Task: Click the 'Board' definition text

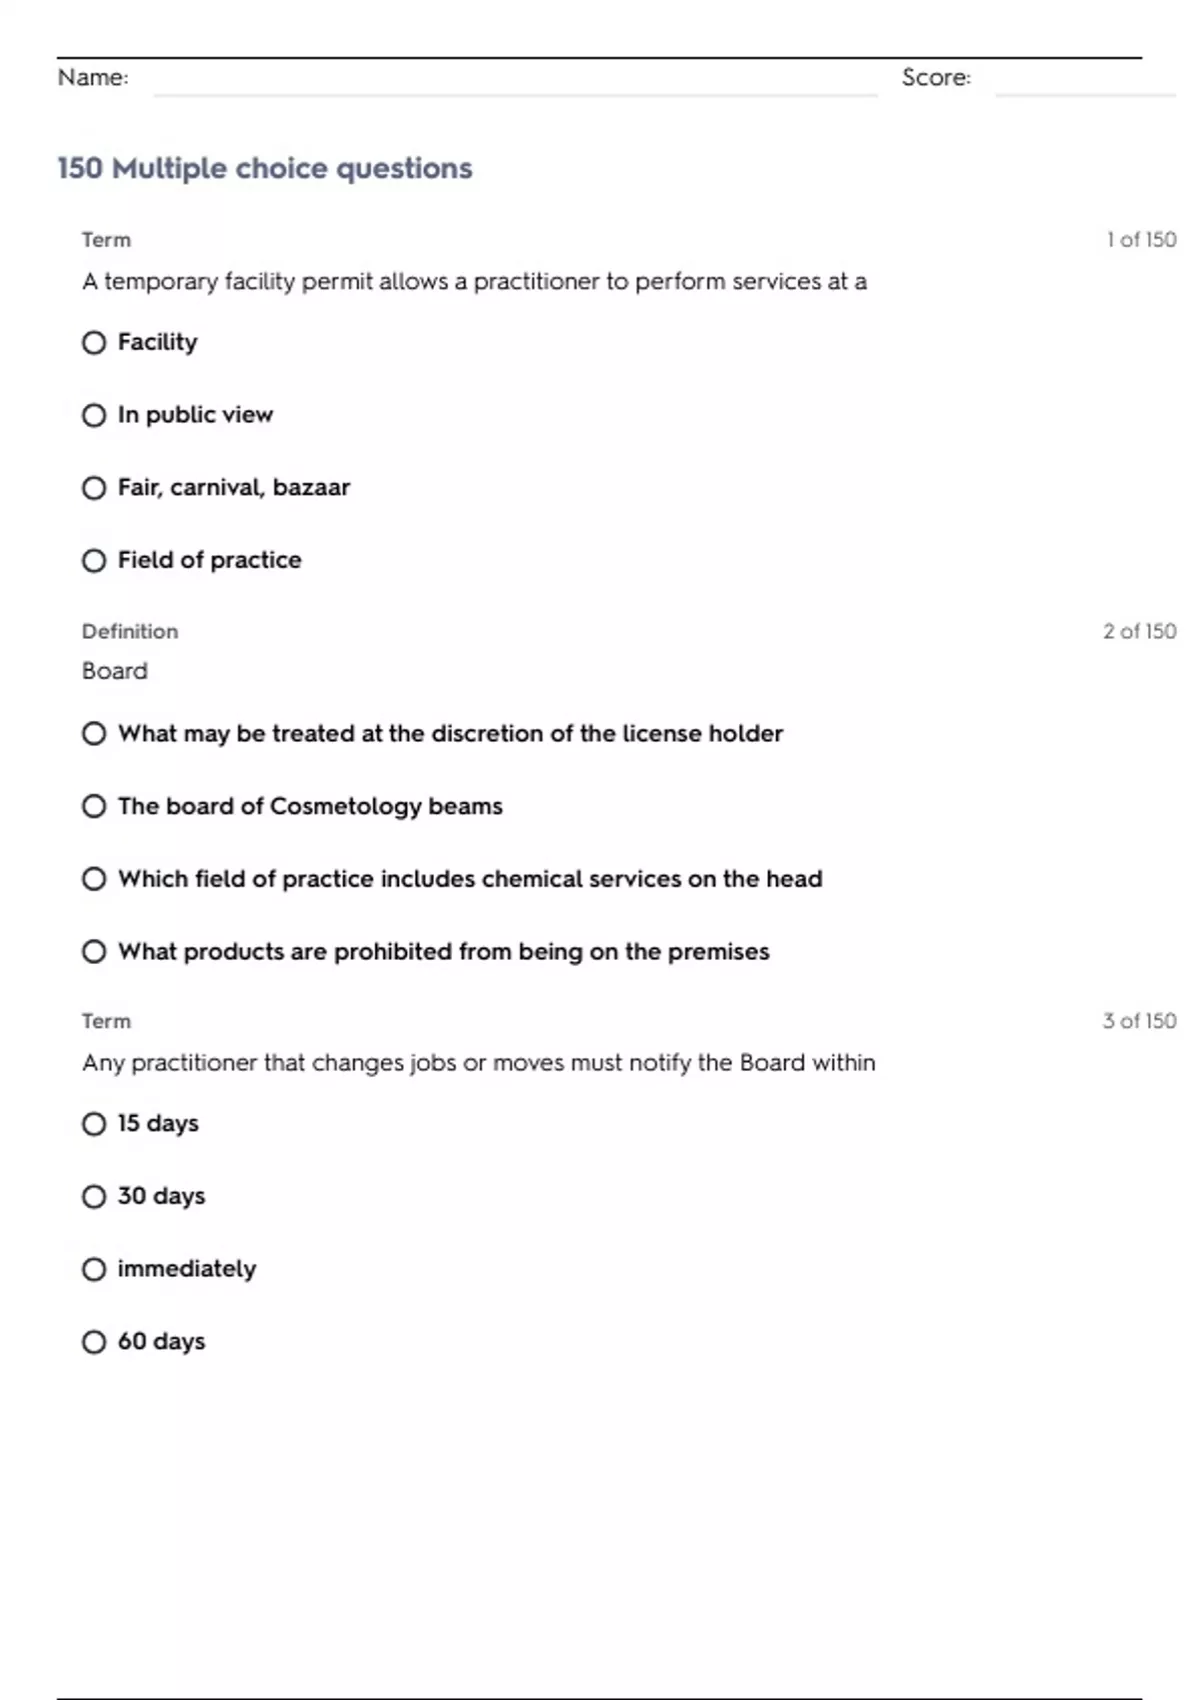Action: coord(115,671)
